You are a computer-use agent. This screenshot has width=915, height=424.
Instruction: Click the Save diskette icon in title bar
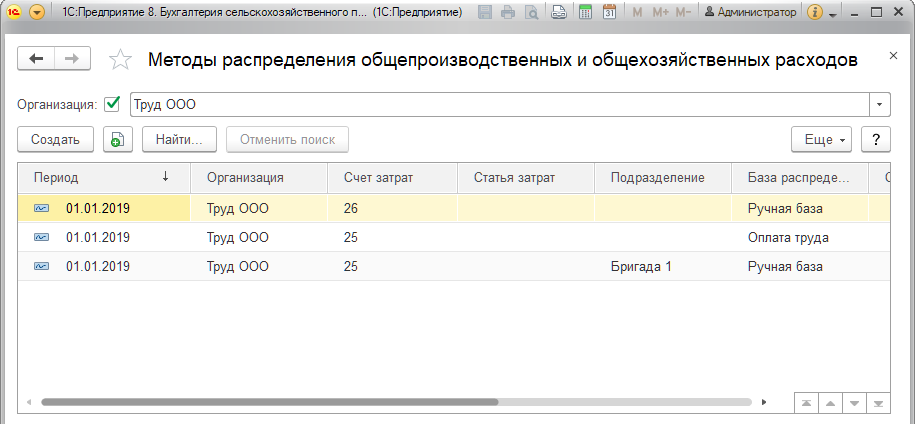coord(485,12)
